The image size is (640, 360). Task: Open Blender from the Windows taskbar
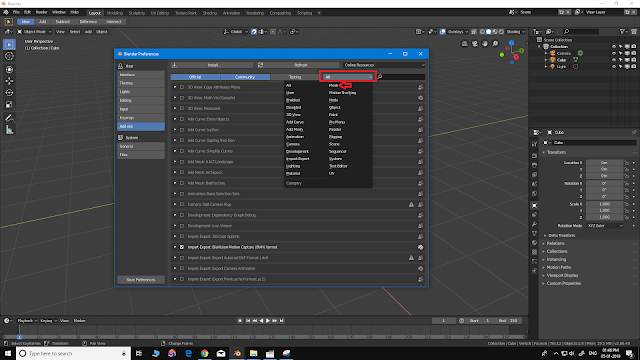(237, 353)
